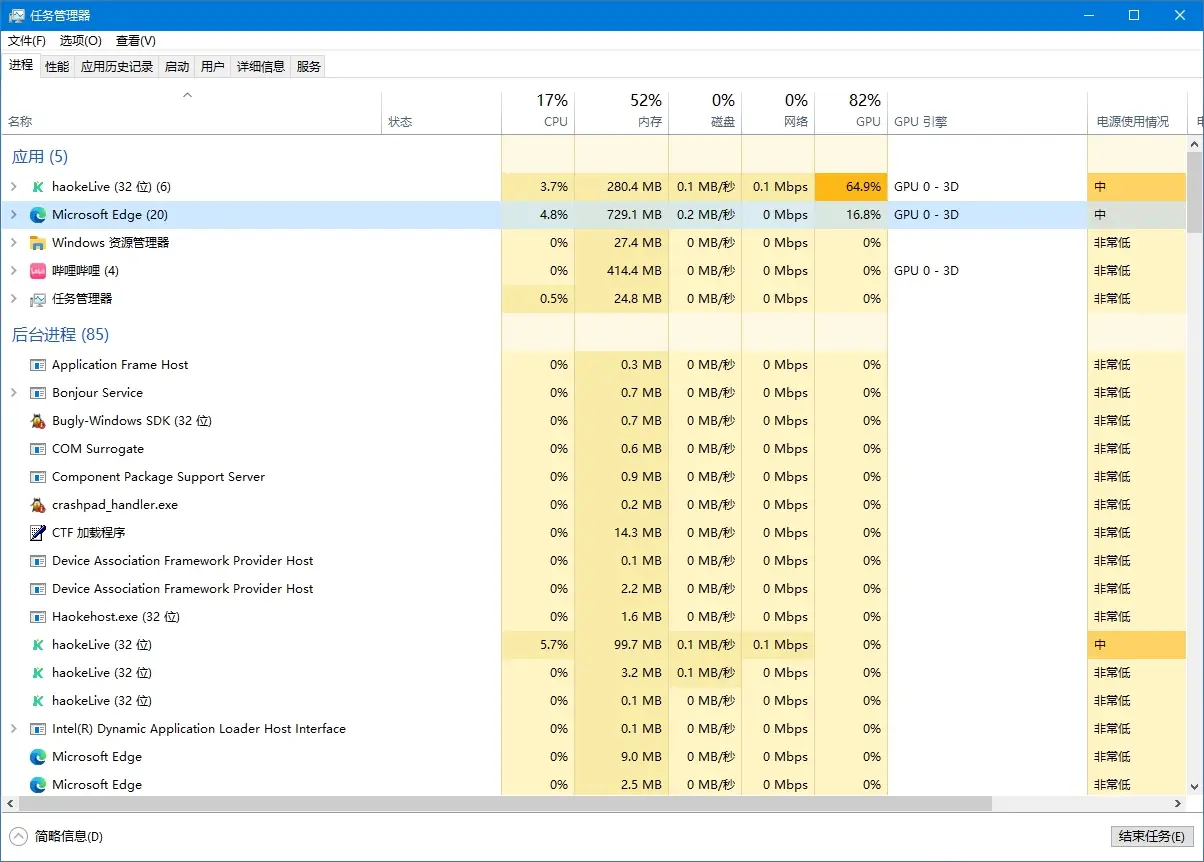The image size is (1204, 862).
Task: Expand the Microsoft Edge (20) process group
Action: [x=13, y=215]
